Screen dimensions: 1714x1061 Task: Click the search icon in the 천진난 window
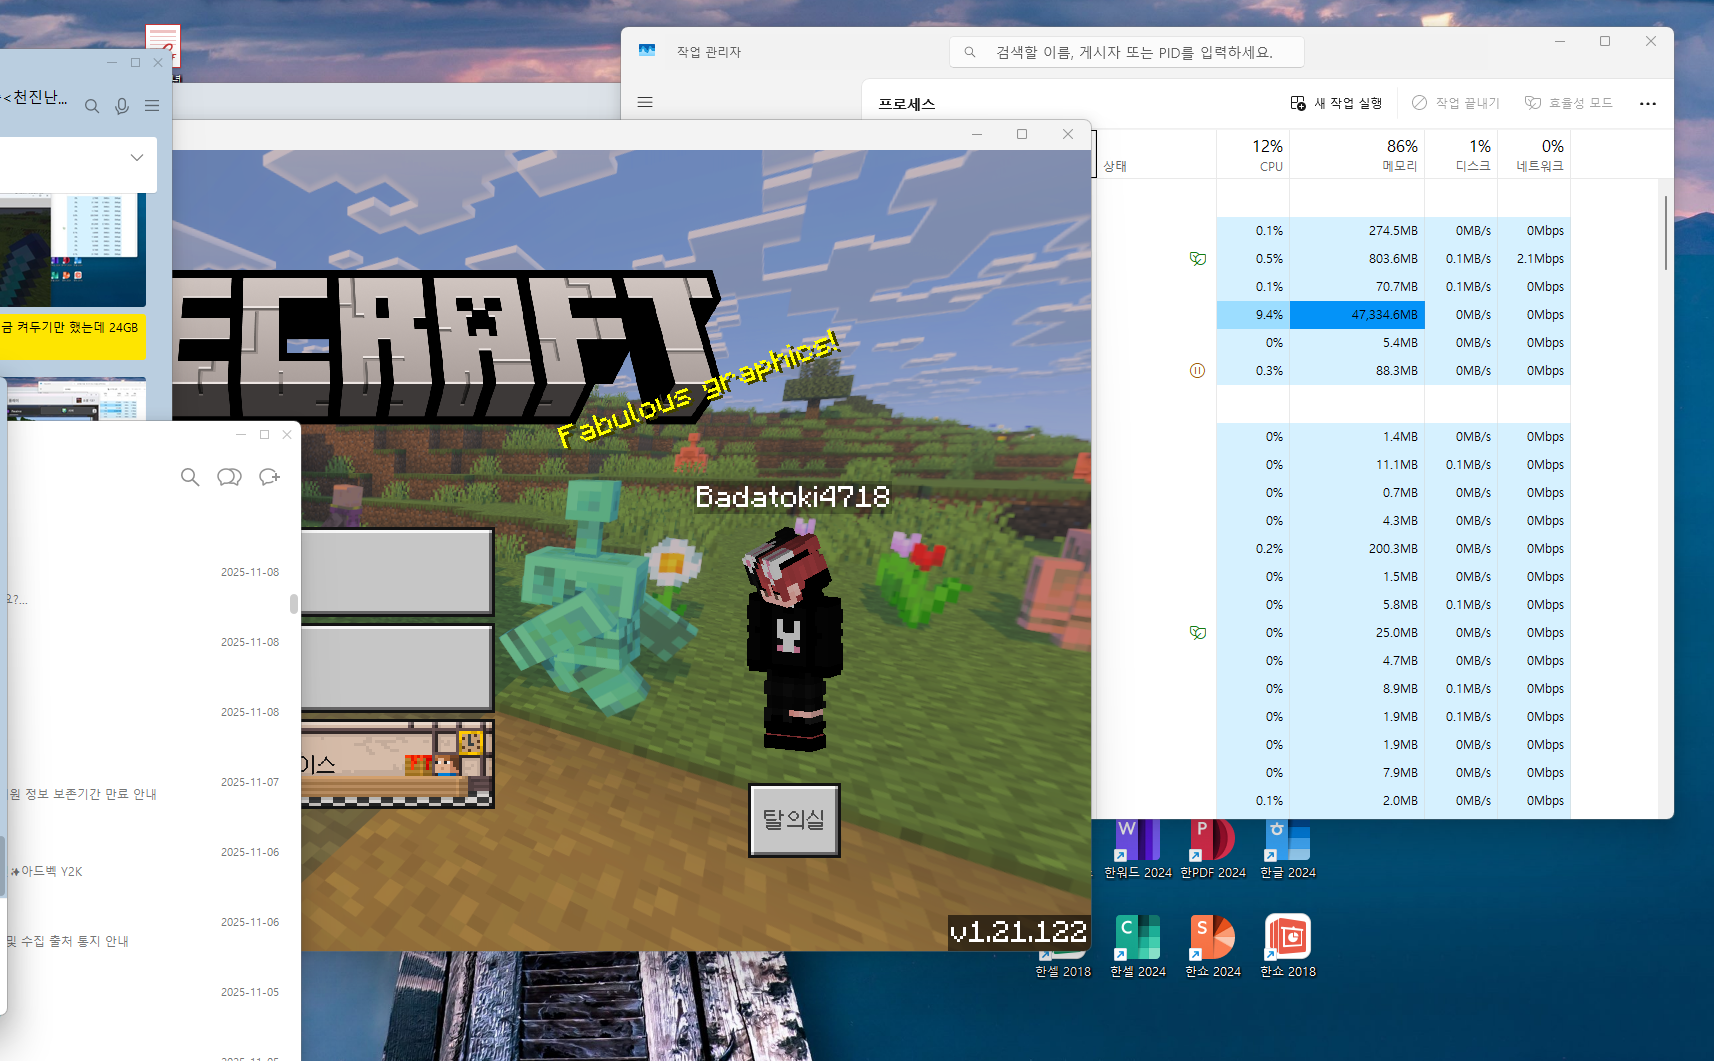pyautogui.click(x=92, y=106)
